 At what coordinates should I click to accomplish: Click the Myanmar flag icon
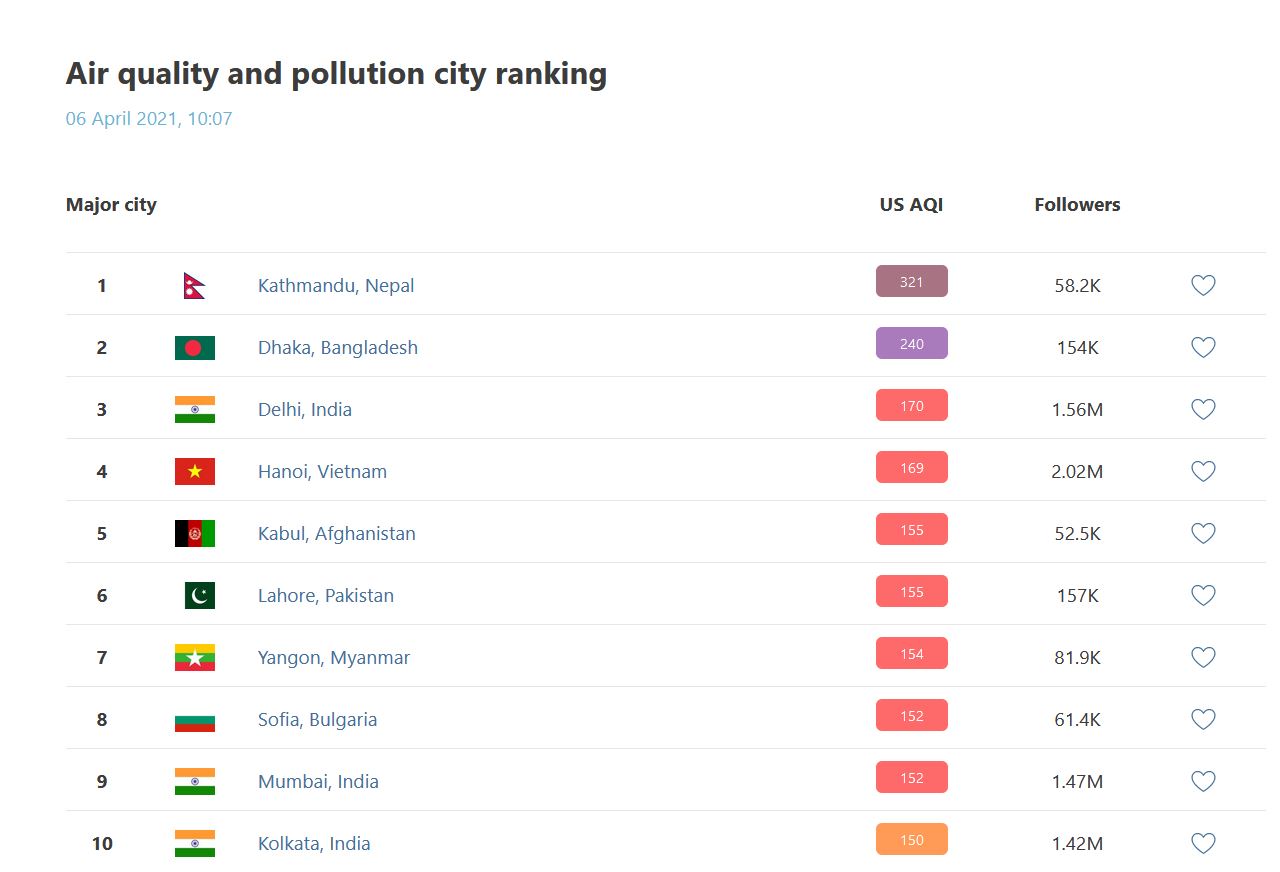pos(195,658)
